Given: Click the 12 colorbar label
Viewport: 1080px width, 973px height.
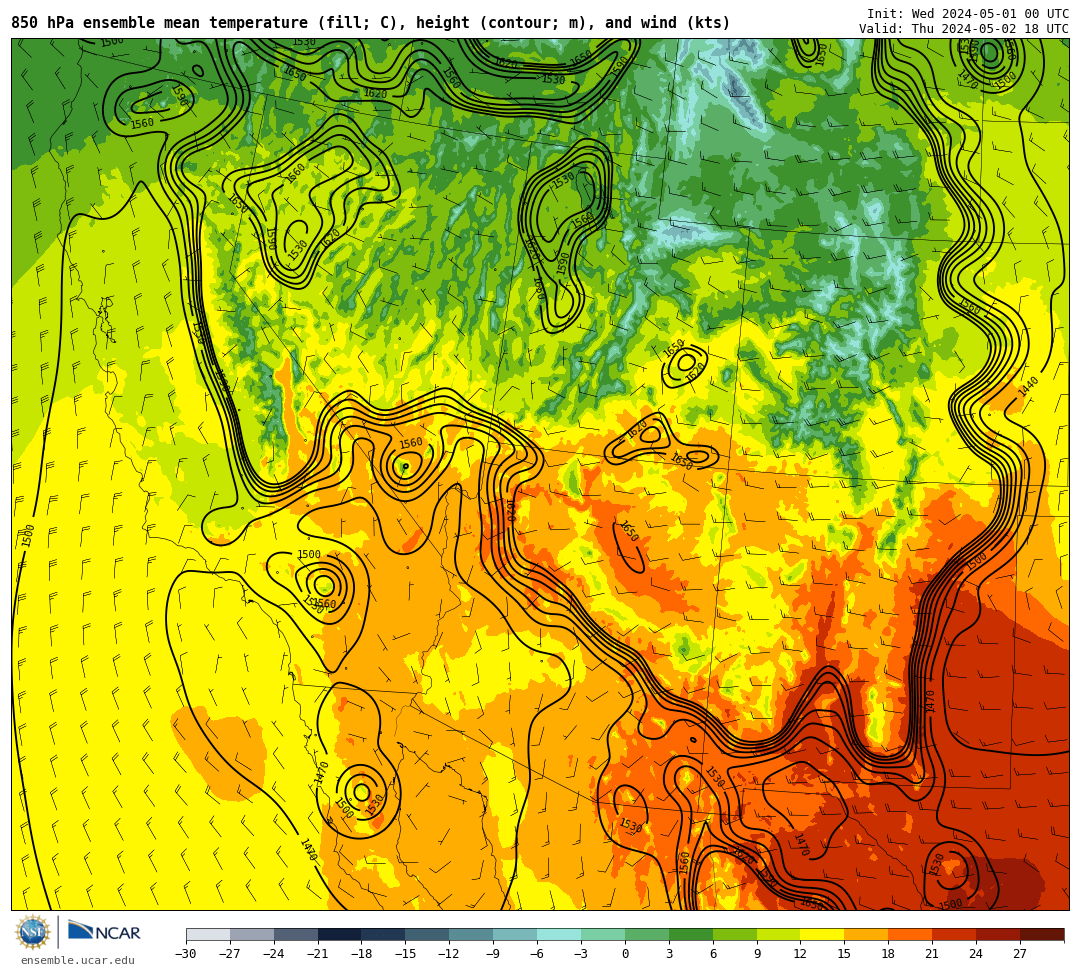Looking at the screenshot, I should [x=801, y=954].
